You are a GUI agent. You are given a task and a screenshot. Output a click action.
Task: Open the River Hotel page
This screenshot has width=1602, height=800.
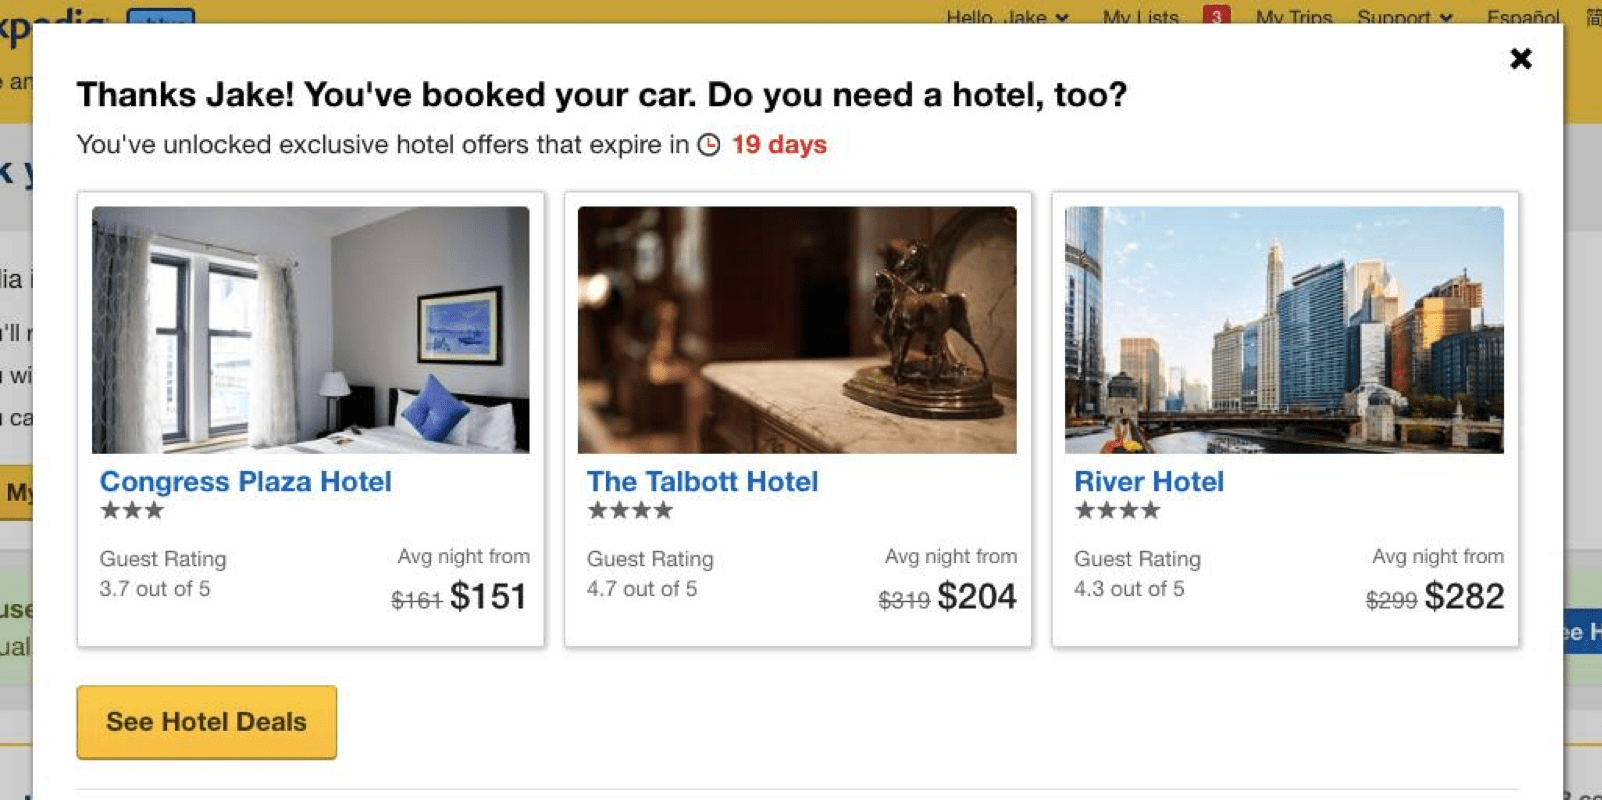coord(1149,482)
